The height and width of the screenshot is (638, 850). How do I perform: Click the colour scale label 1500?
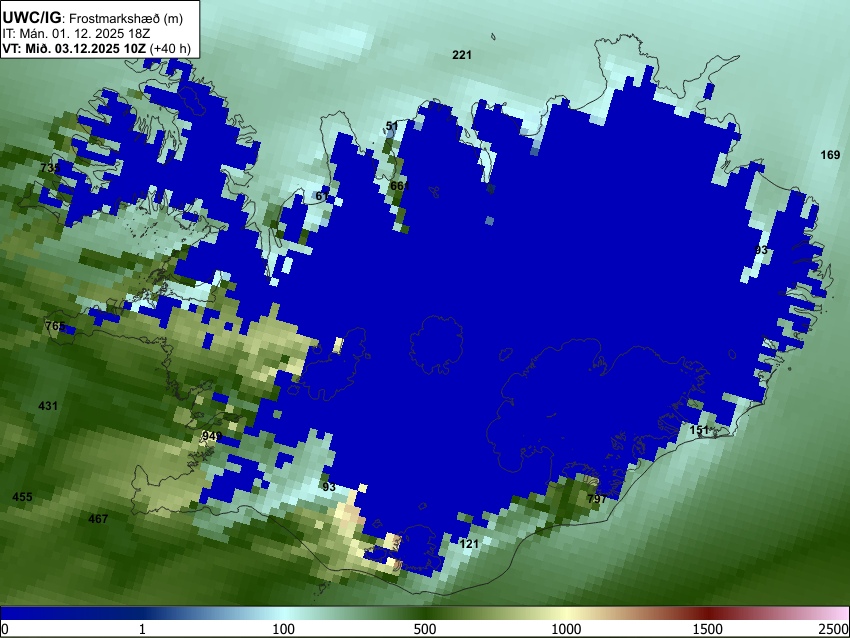point(708,629)
